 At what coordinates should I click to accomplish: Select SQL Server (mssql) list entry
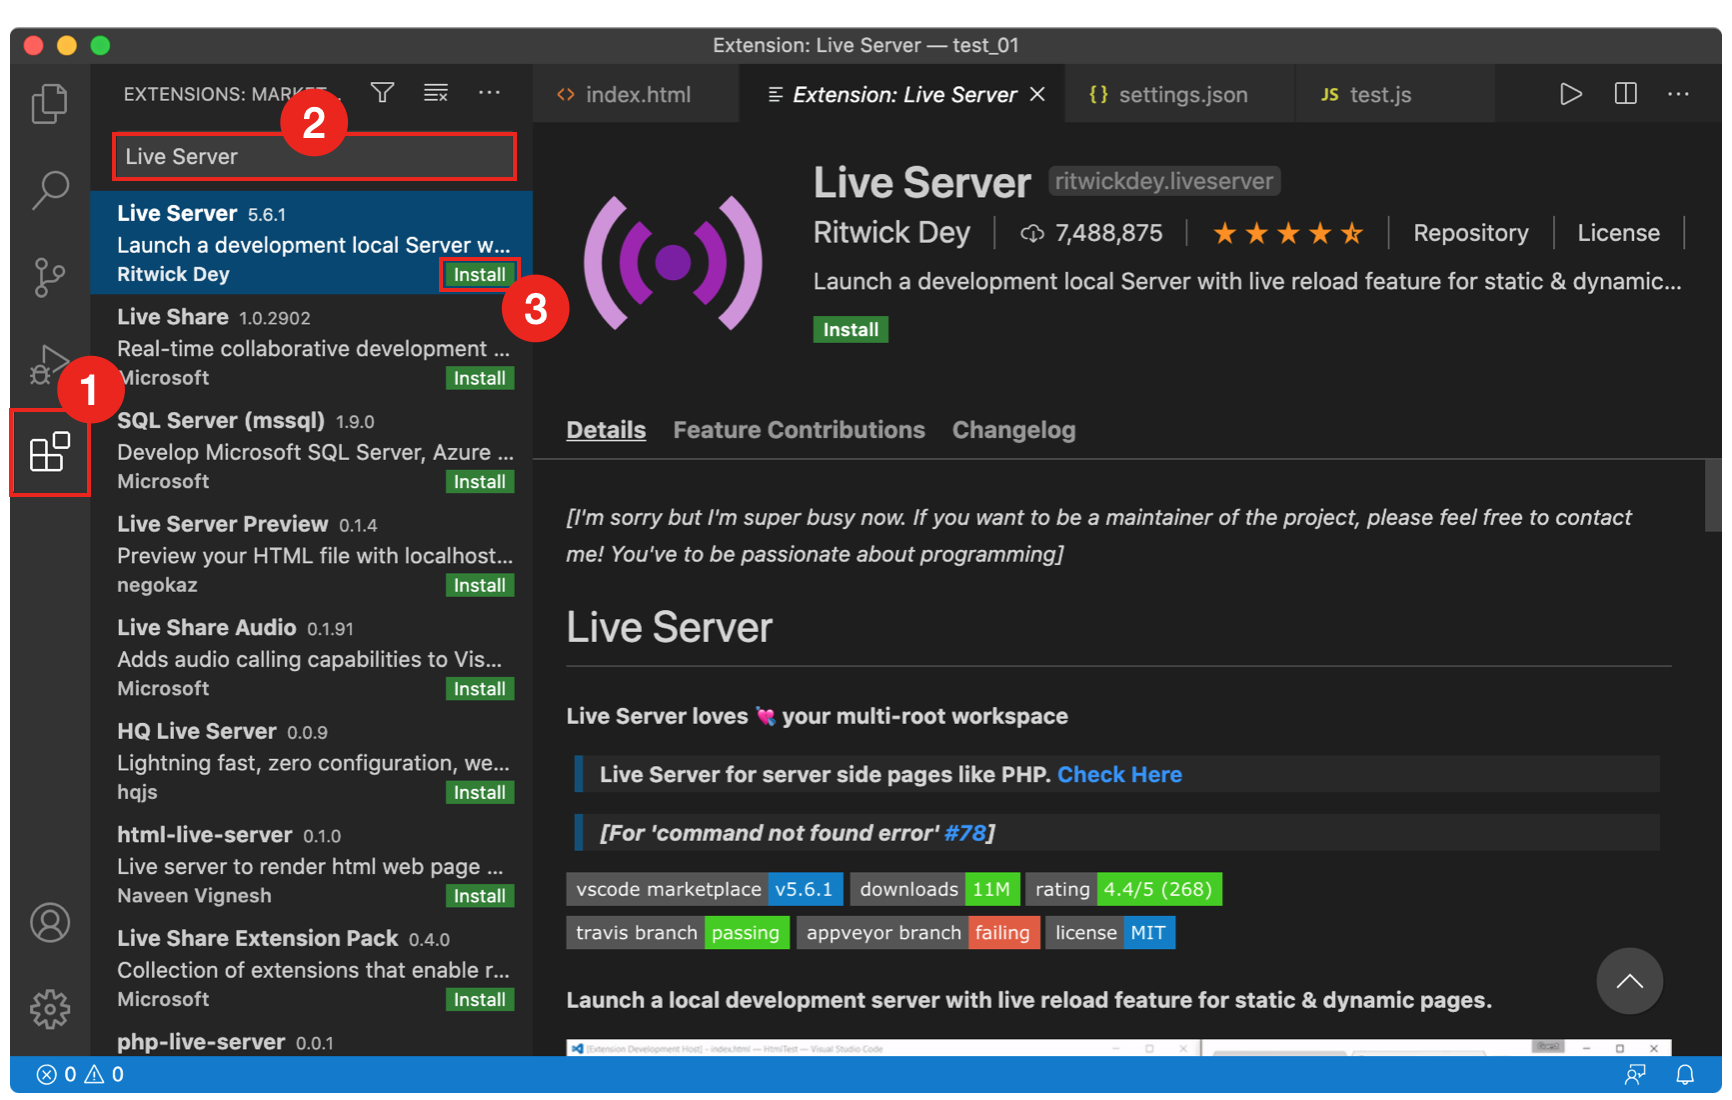(311, 450)
